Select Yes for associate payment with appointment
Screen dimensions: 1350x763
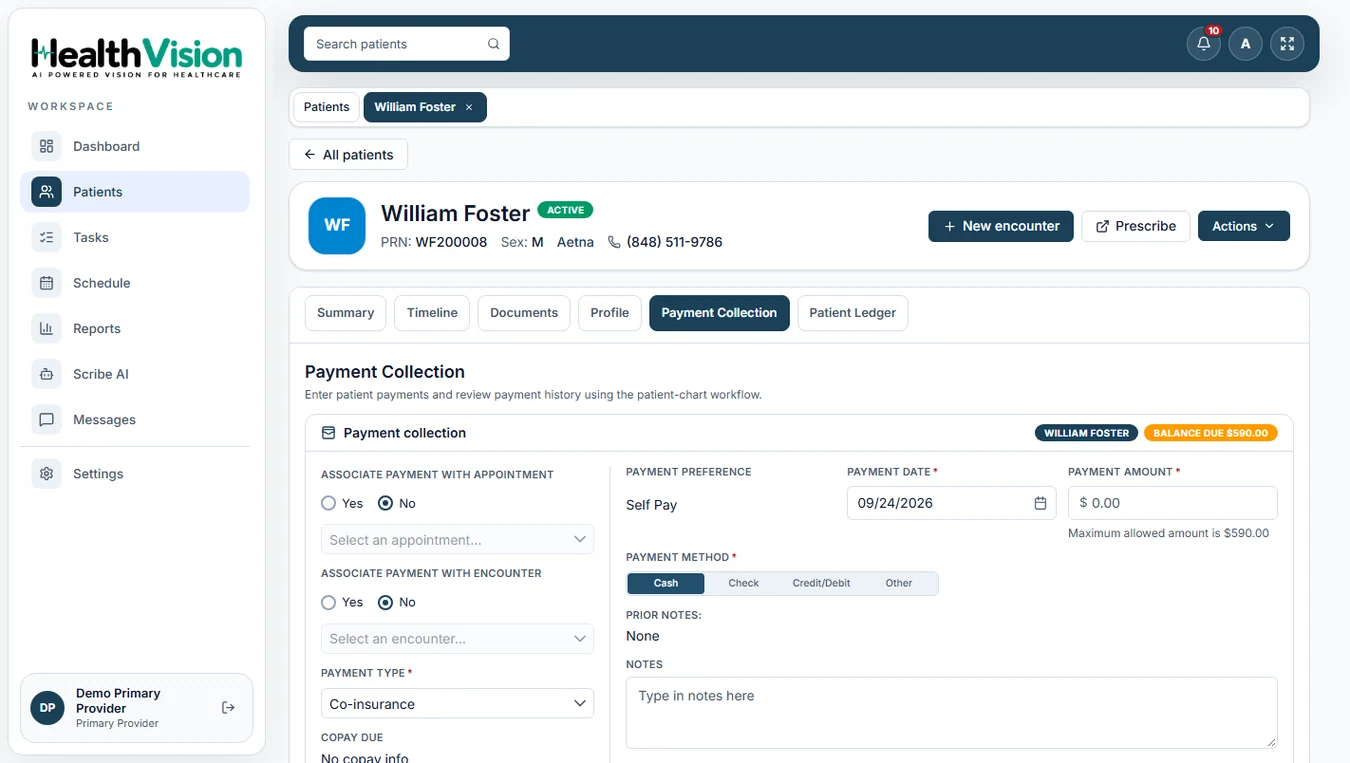(x=328, y=503)
